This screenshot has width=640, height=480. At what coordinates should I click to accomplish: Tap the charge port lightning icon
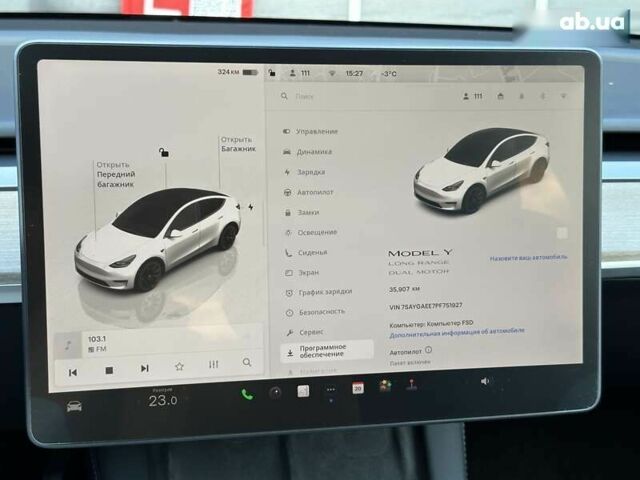(x=251, y=207)
